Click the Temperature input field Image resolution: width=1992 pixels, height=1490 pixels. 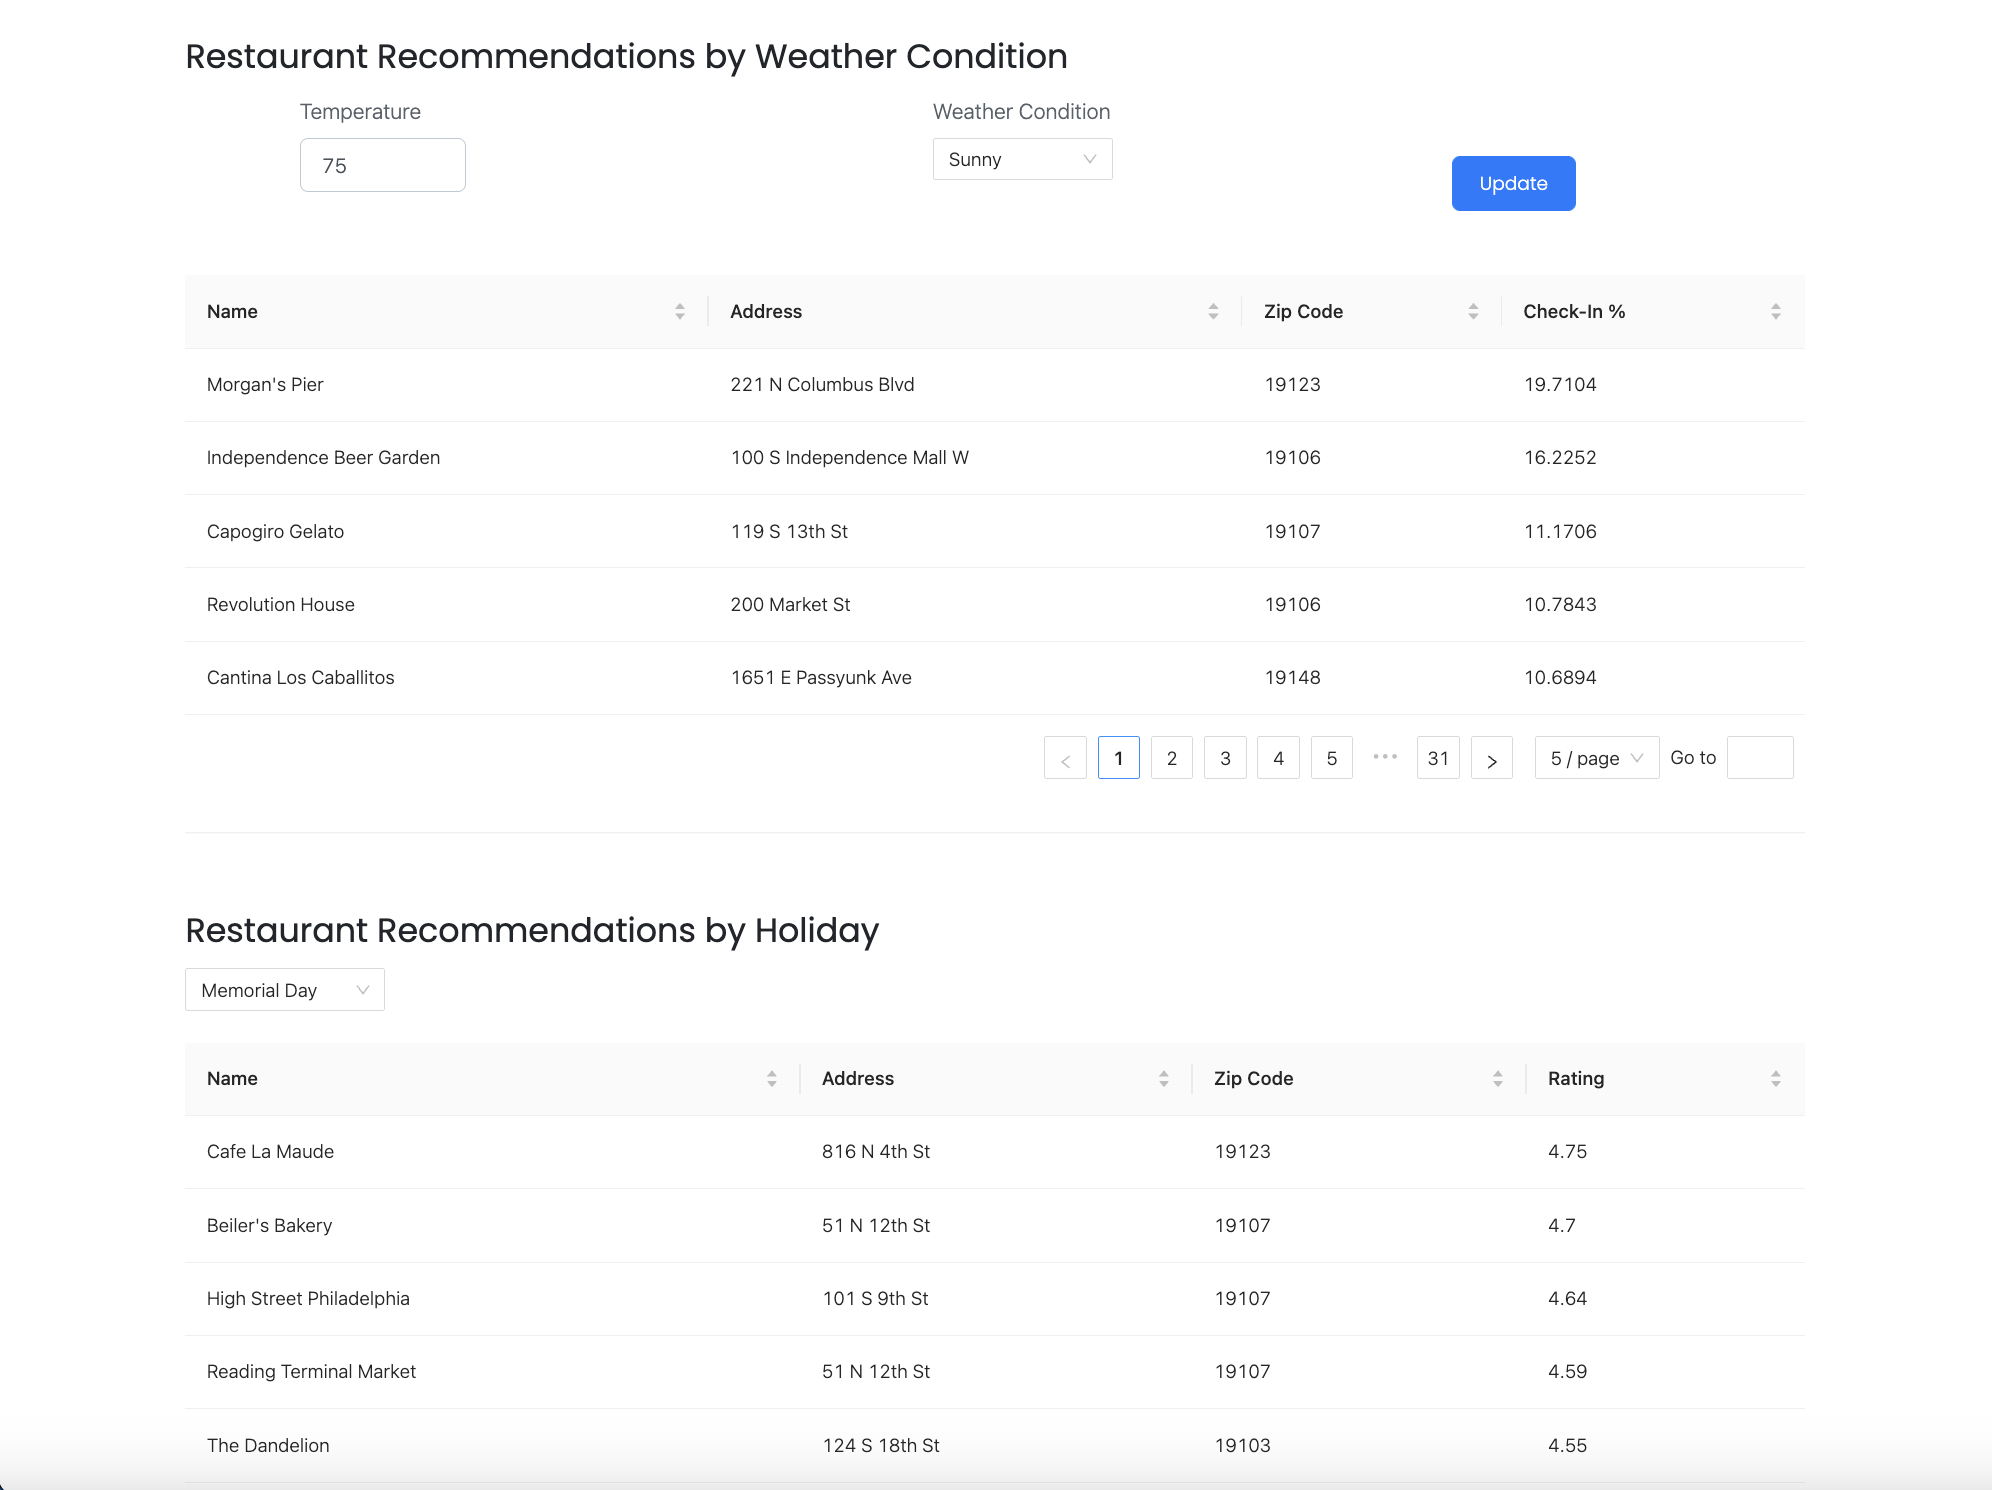click(383, 166)
